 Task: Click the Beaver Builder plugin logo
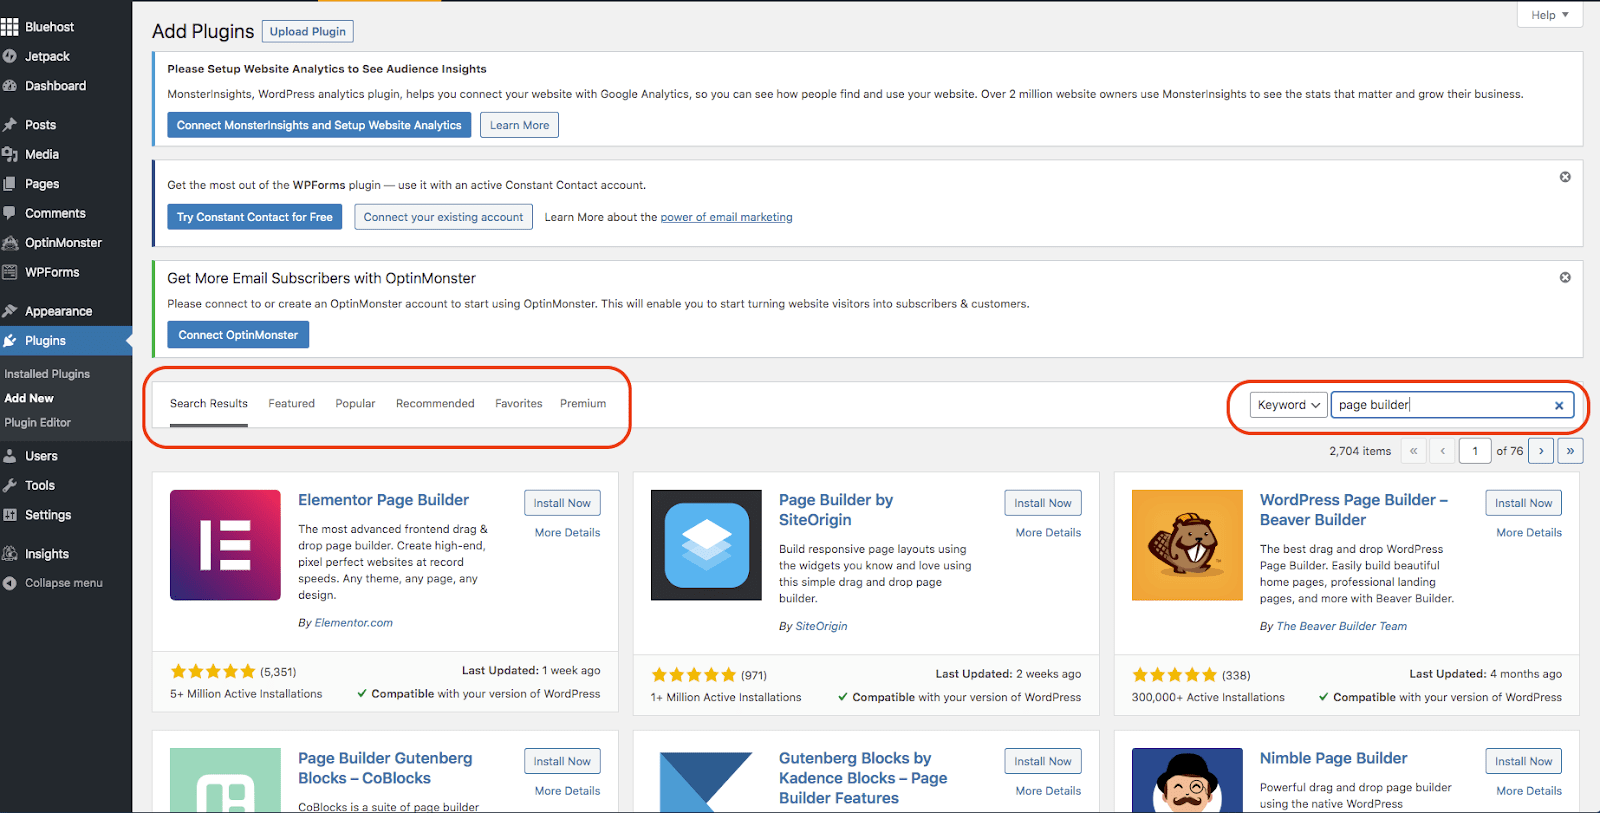coord(1187,545)
